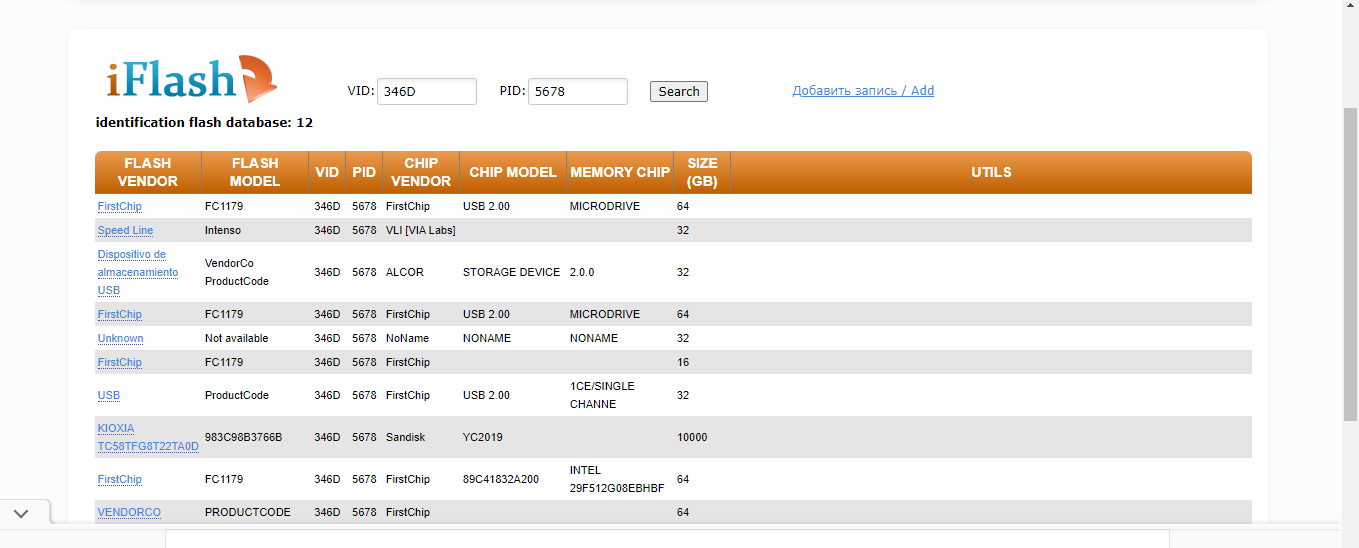This screenshot has height=548, width=1359.
Task: Select the Not available flash model cell
Action: 236,338
